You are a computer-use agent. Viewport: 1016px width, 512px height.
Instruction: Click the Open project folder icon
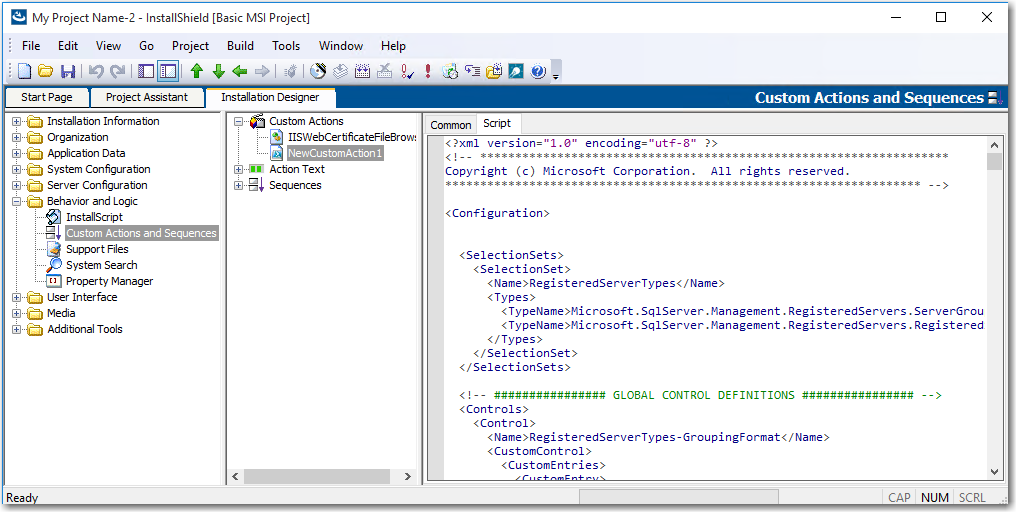[x=45, y=71]
